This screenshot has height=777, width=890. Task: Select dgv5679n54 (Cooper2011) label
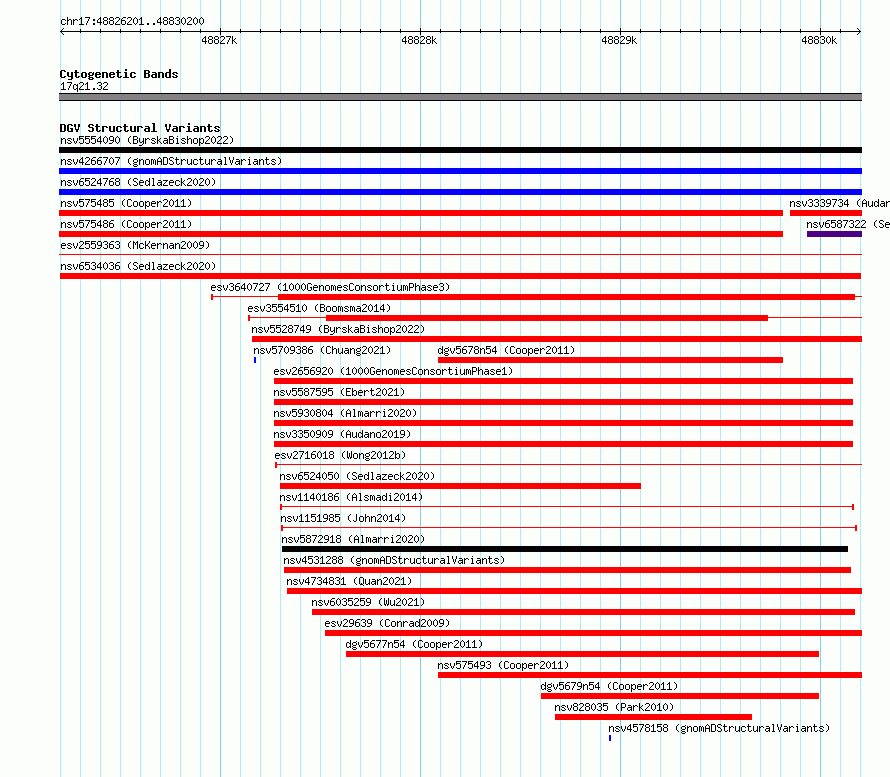609,686
